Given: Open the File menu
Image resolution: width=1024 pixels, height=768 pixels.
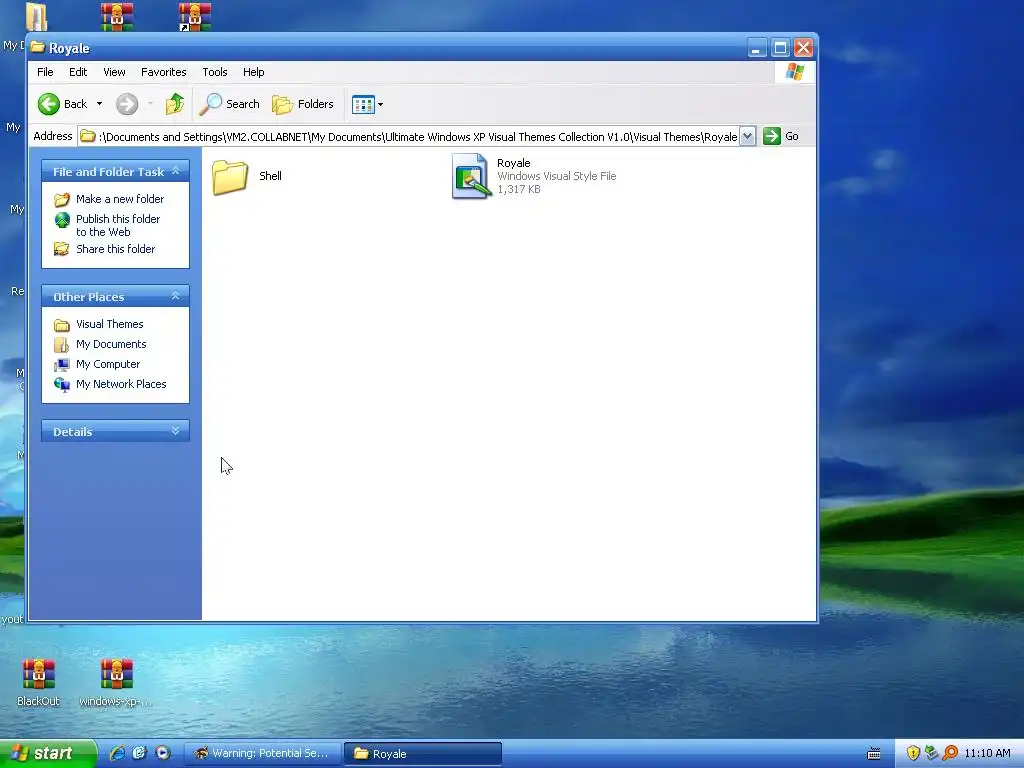Looking at the screenshot, I should 45,72.
